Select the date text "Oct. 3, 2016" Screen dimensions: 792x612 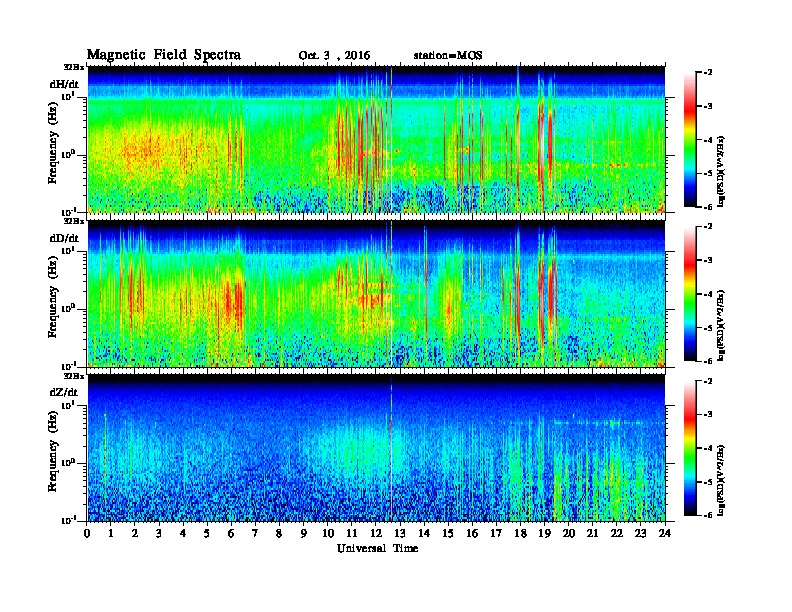pos(334,56)
